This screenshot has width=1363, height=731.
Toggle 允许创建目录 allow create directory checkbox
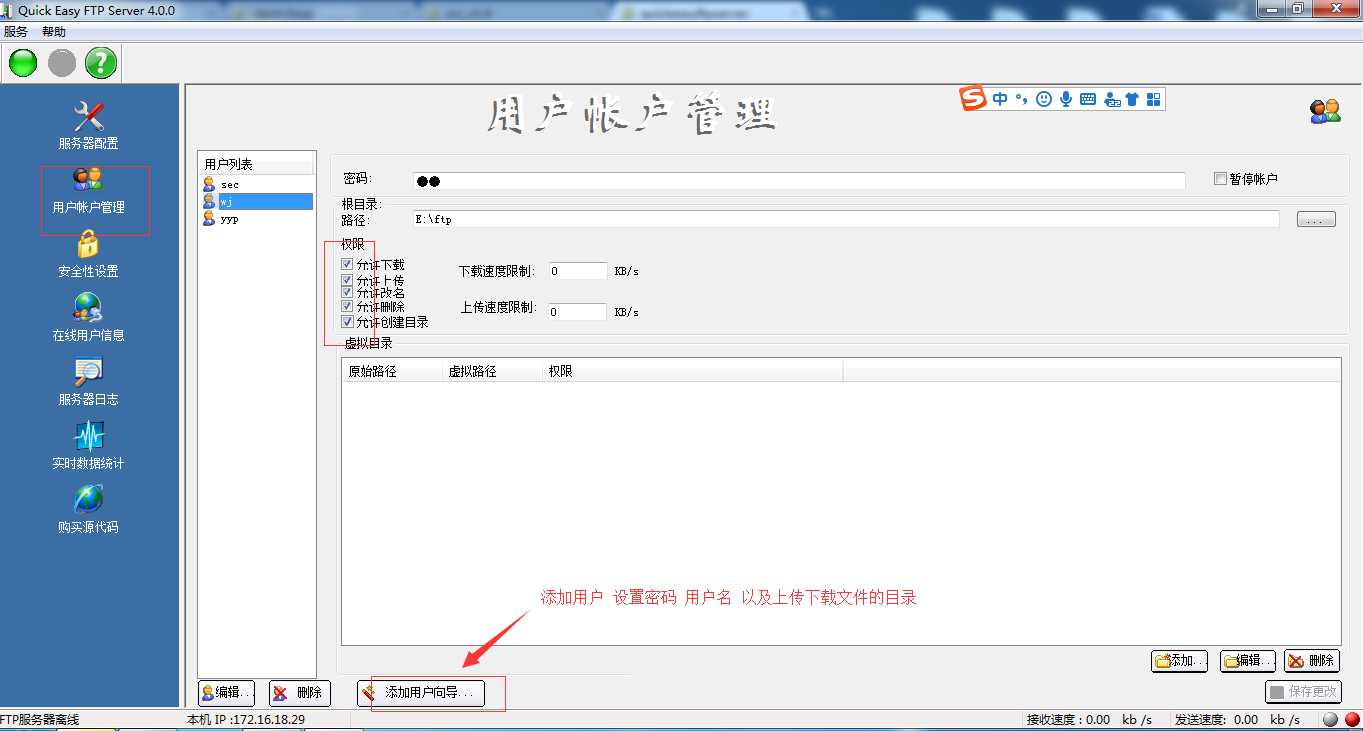pos(347,322)
